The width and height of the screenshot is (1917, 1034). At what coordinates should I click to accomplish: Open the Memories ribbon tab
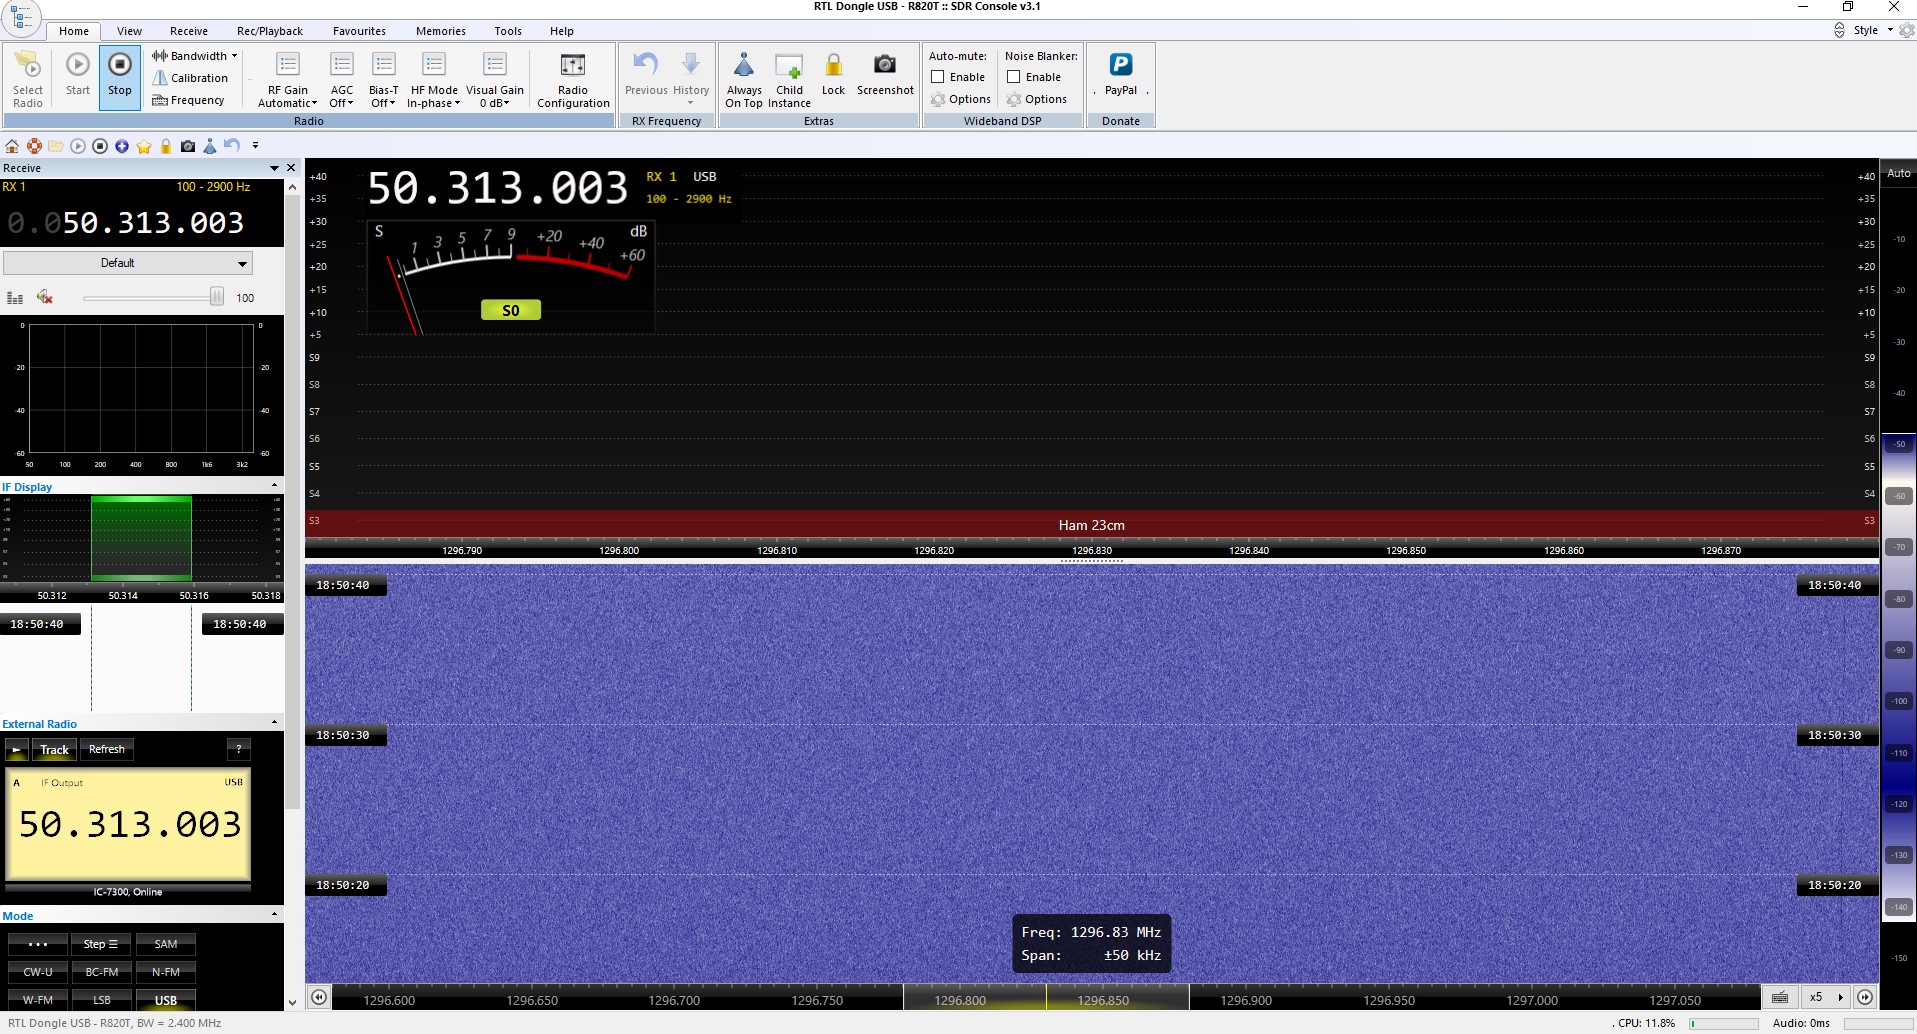pos(440,31)
